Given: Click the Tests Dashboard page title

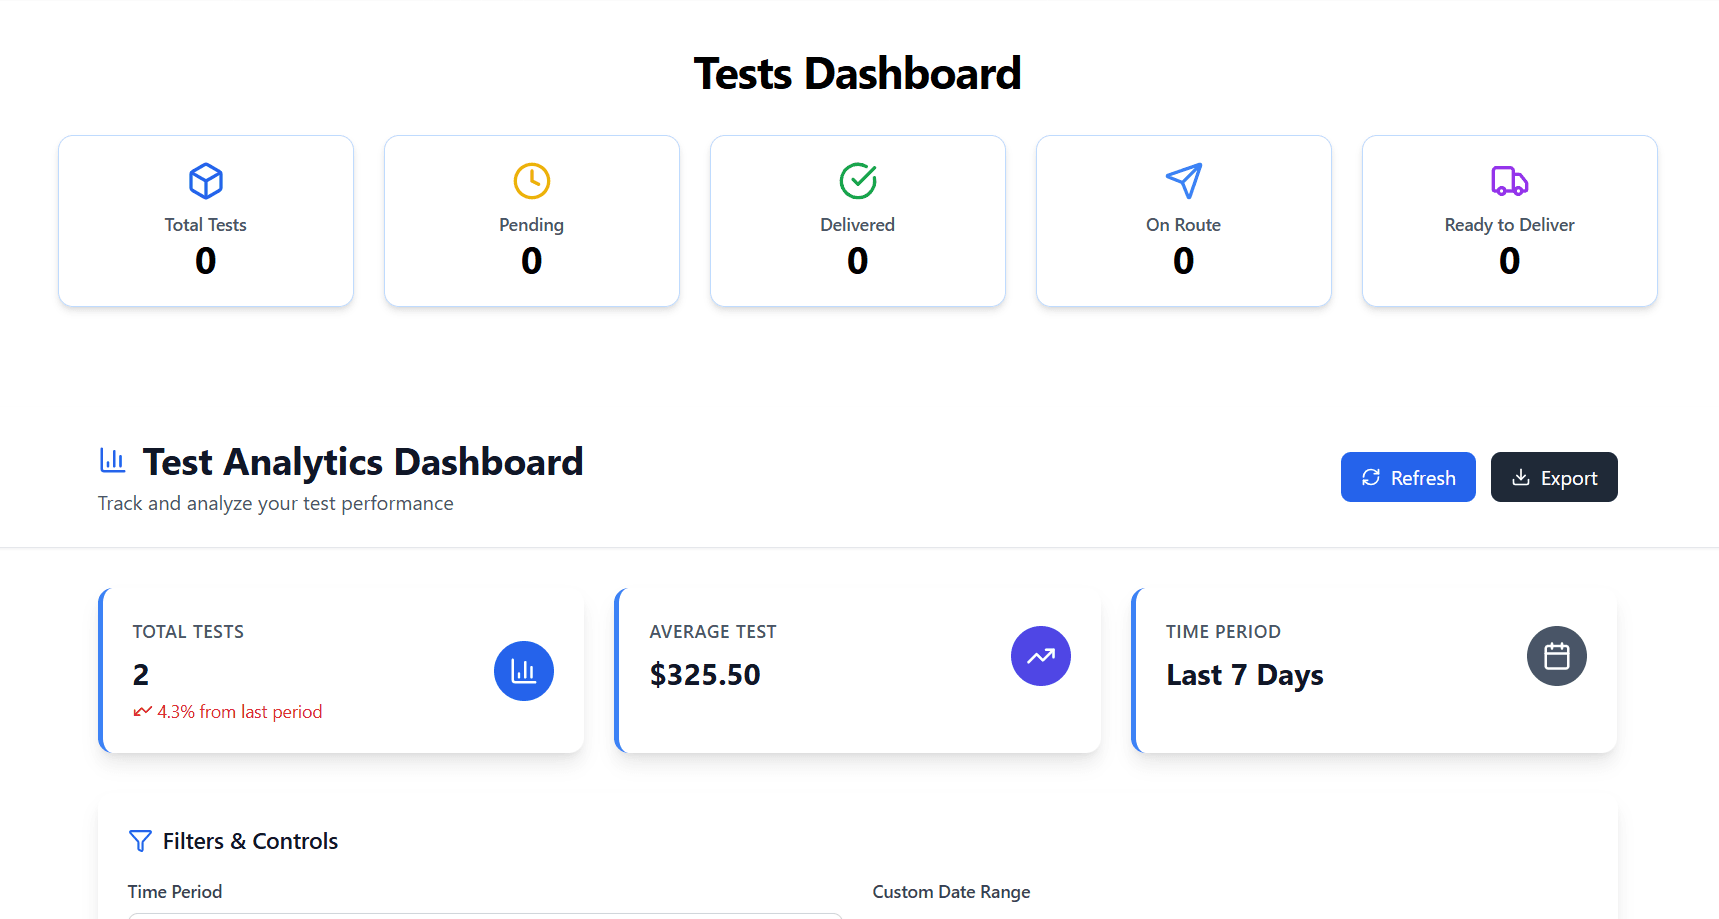Looking at the screenshot, I should point(858,74).
